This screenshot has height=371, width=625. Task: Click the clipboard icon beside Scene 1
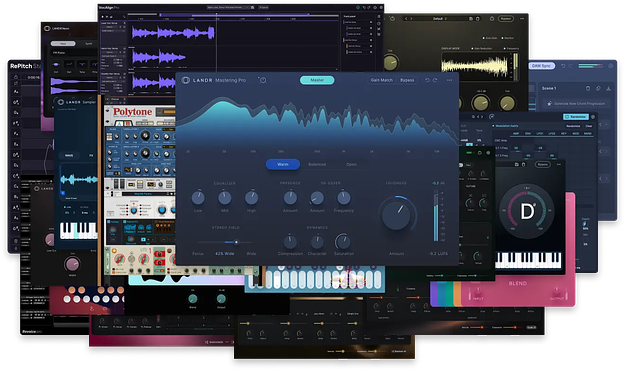tap(588, 88)
